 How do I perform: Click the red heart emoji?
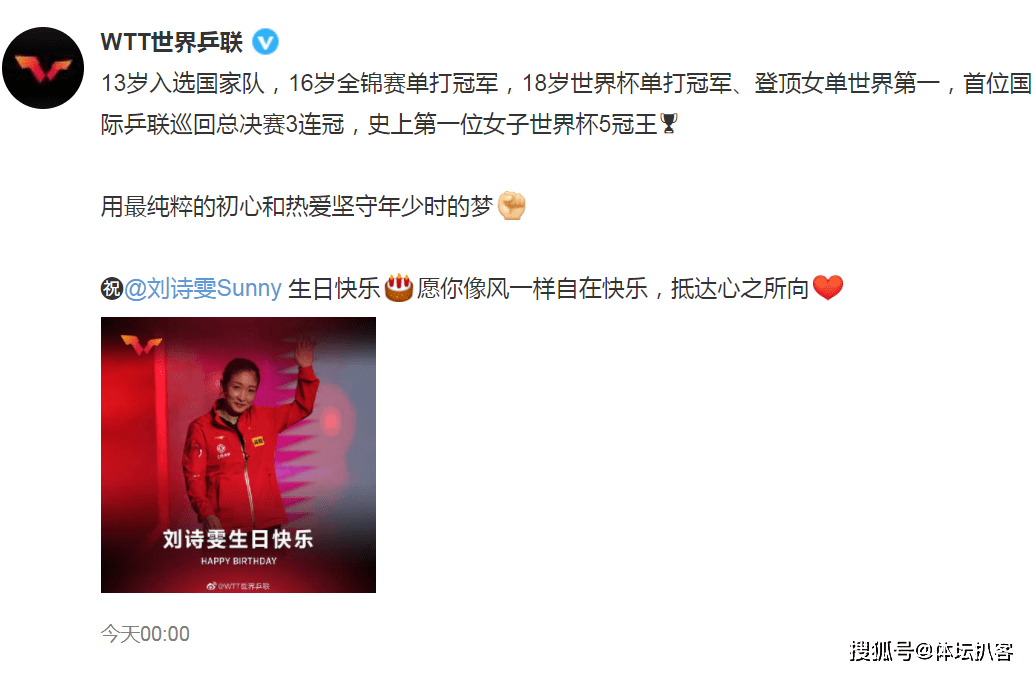[x=828, y=288]
